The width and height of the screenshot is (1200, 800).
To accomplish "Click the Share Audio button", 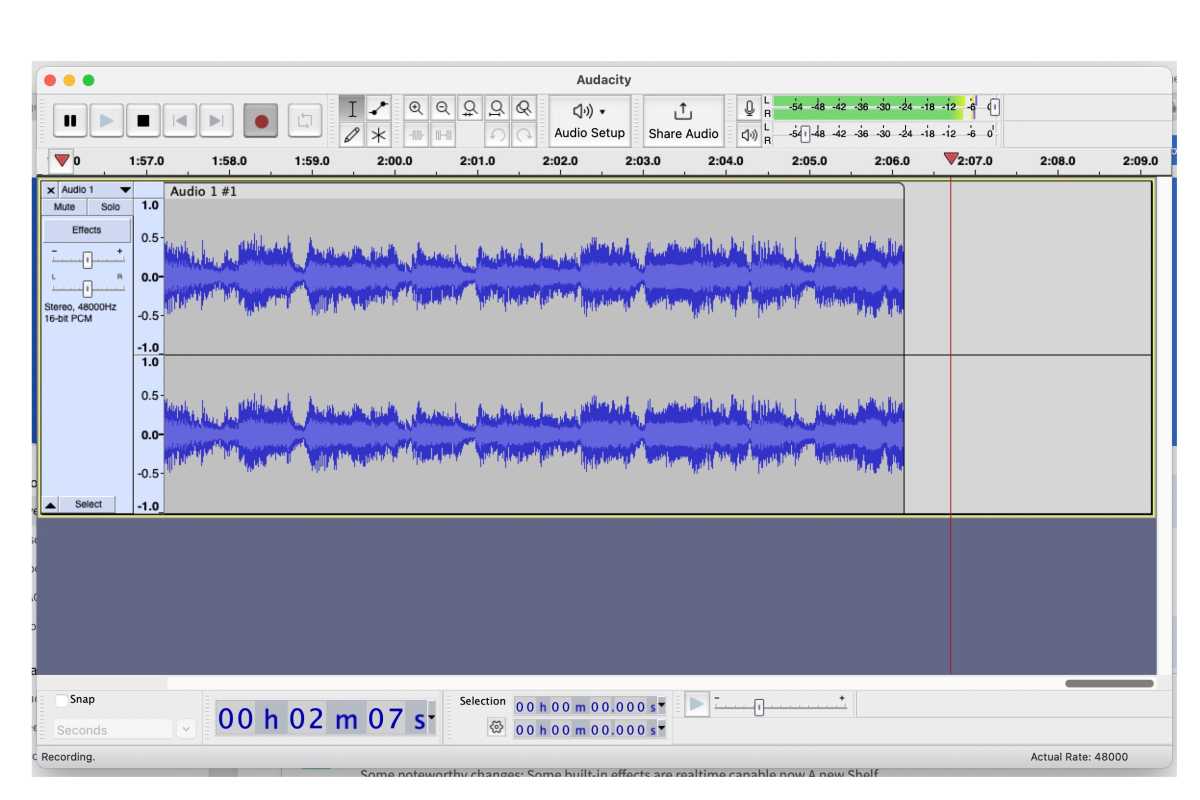I will click(683, 121).
